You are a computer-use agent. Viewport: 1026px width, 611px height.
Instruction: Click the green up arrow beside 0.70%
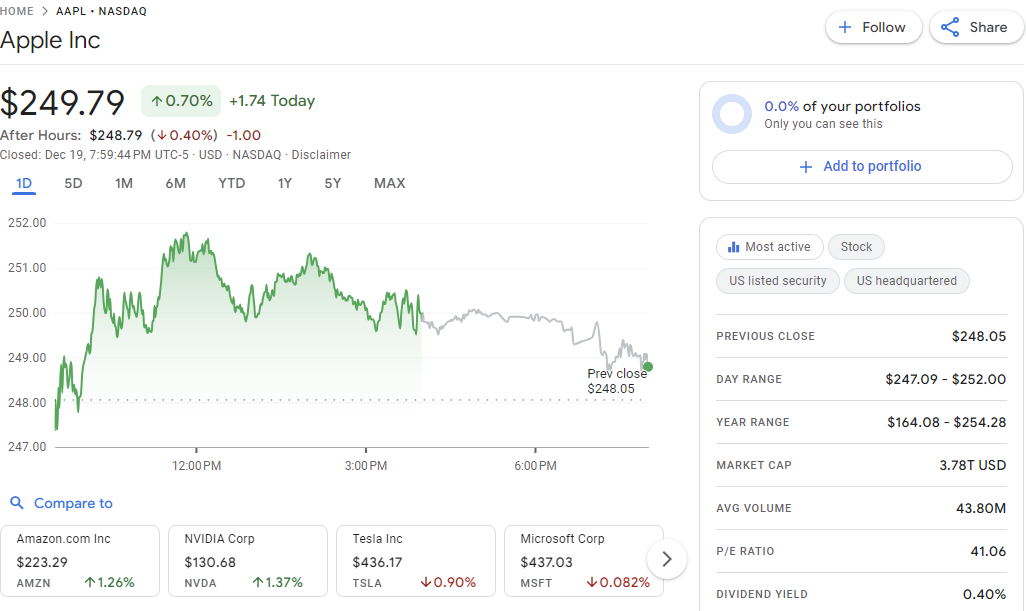pos(156,101)
